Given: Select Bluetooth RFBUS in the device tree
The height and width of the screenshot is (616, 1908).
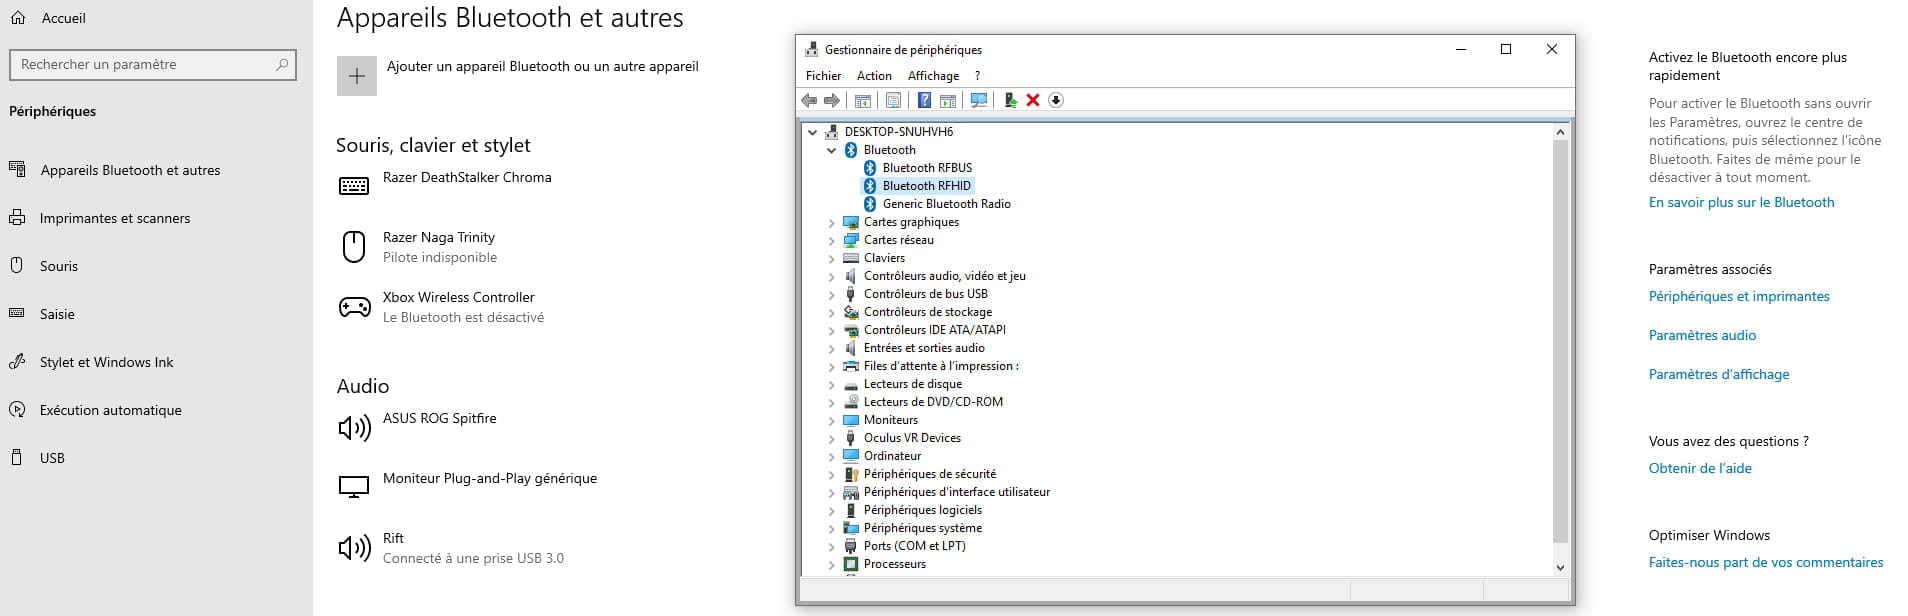Looking at the screenshot, I should (927, 168).
